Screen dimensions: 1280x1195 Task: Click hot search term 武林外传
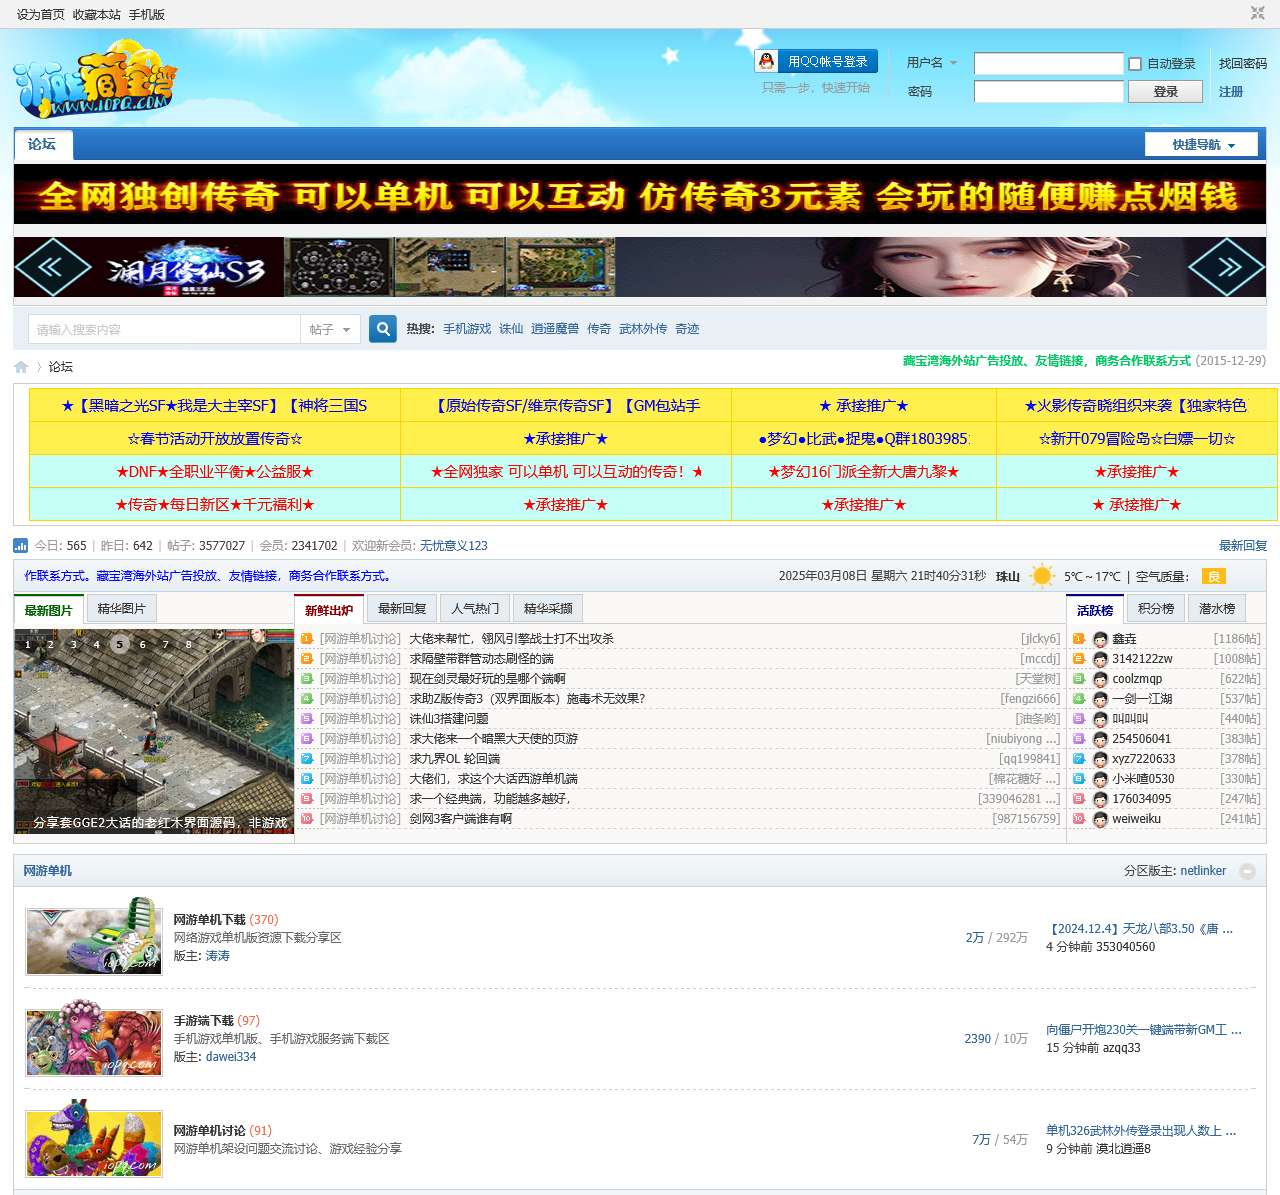click(643, 329)
